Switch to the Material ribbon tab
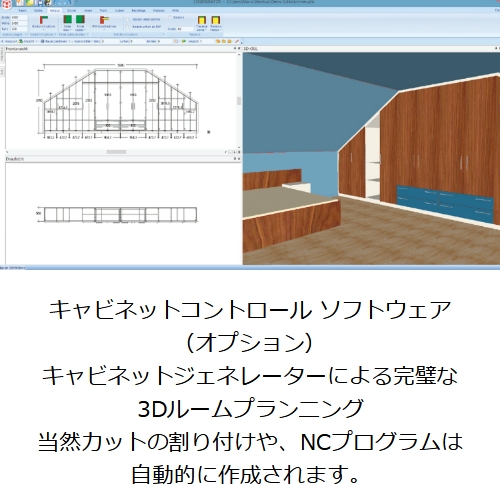 coord(159,11)
